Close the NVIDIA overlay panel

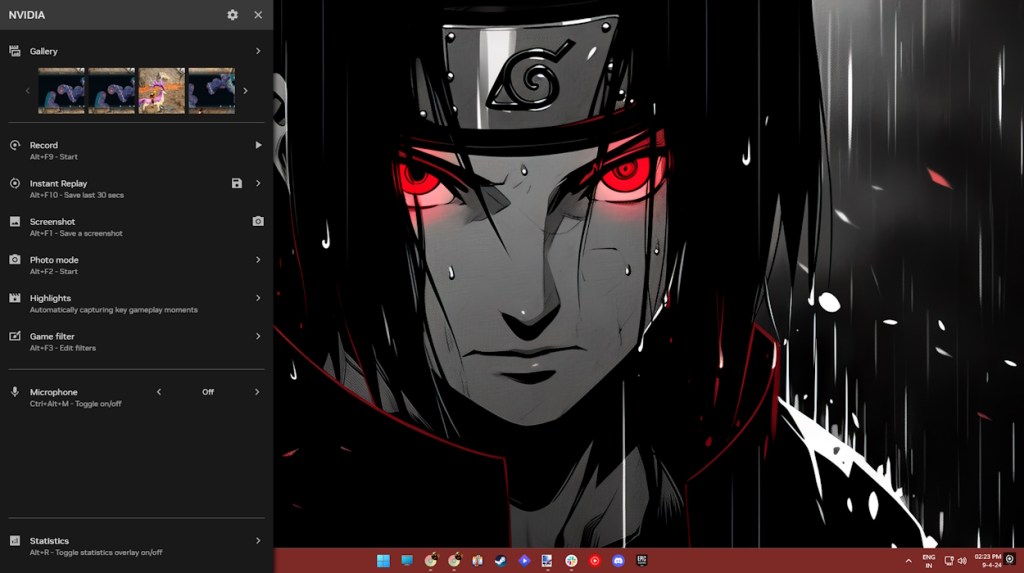click(258, 14)
